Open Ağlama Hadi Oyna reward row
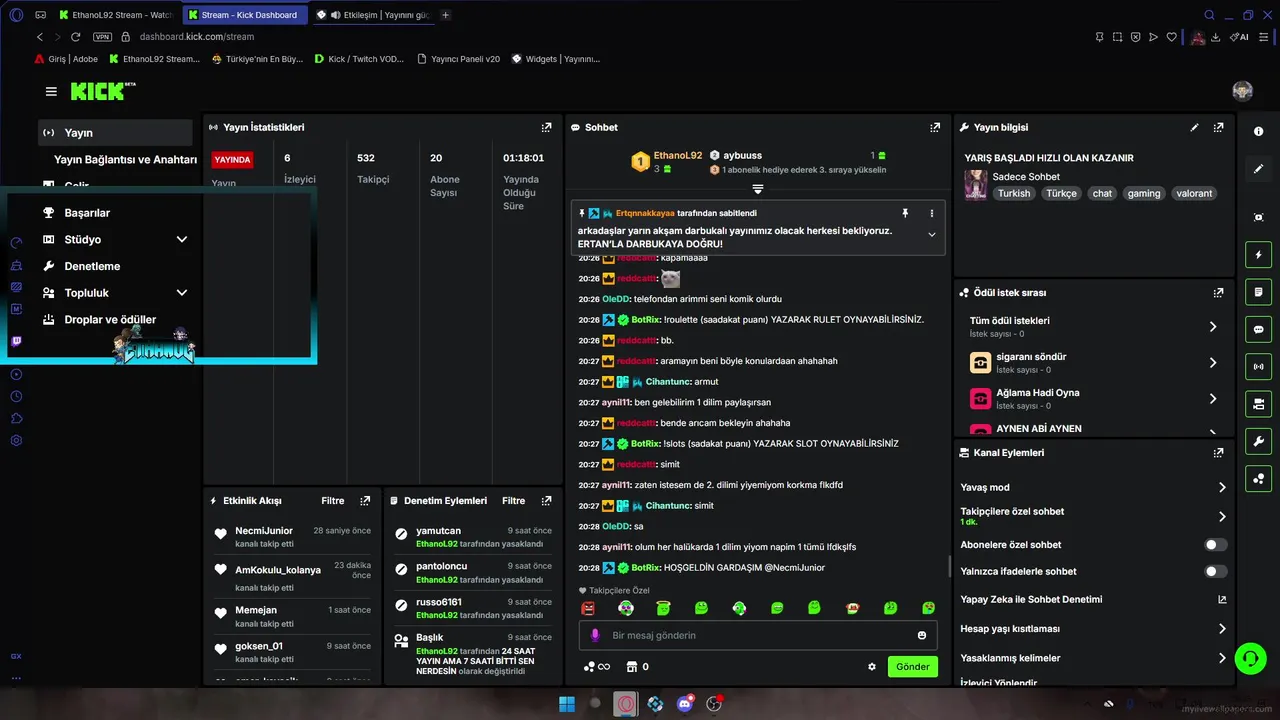 [x=1093, y=399]
